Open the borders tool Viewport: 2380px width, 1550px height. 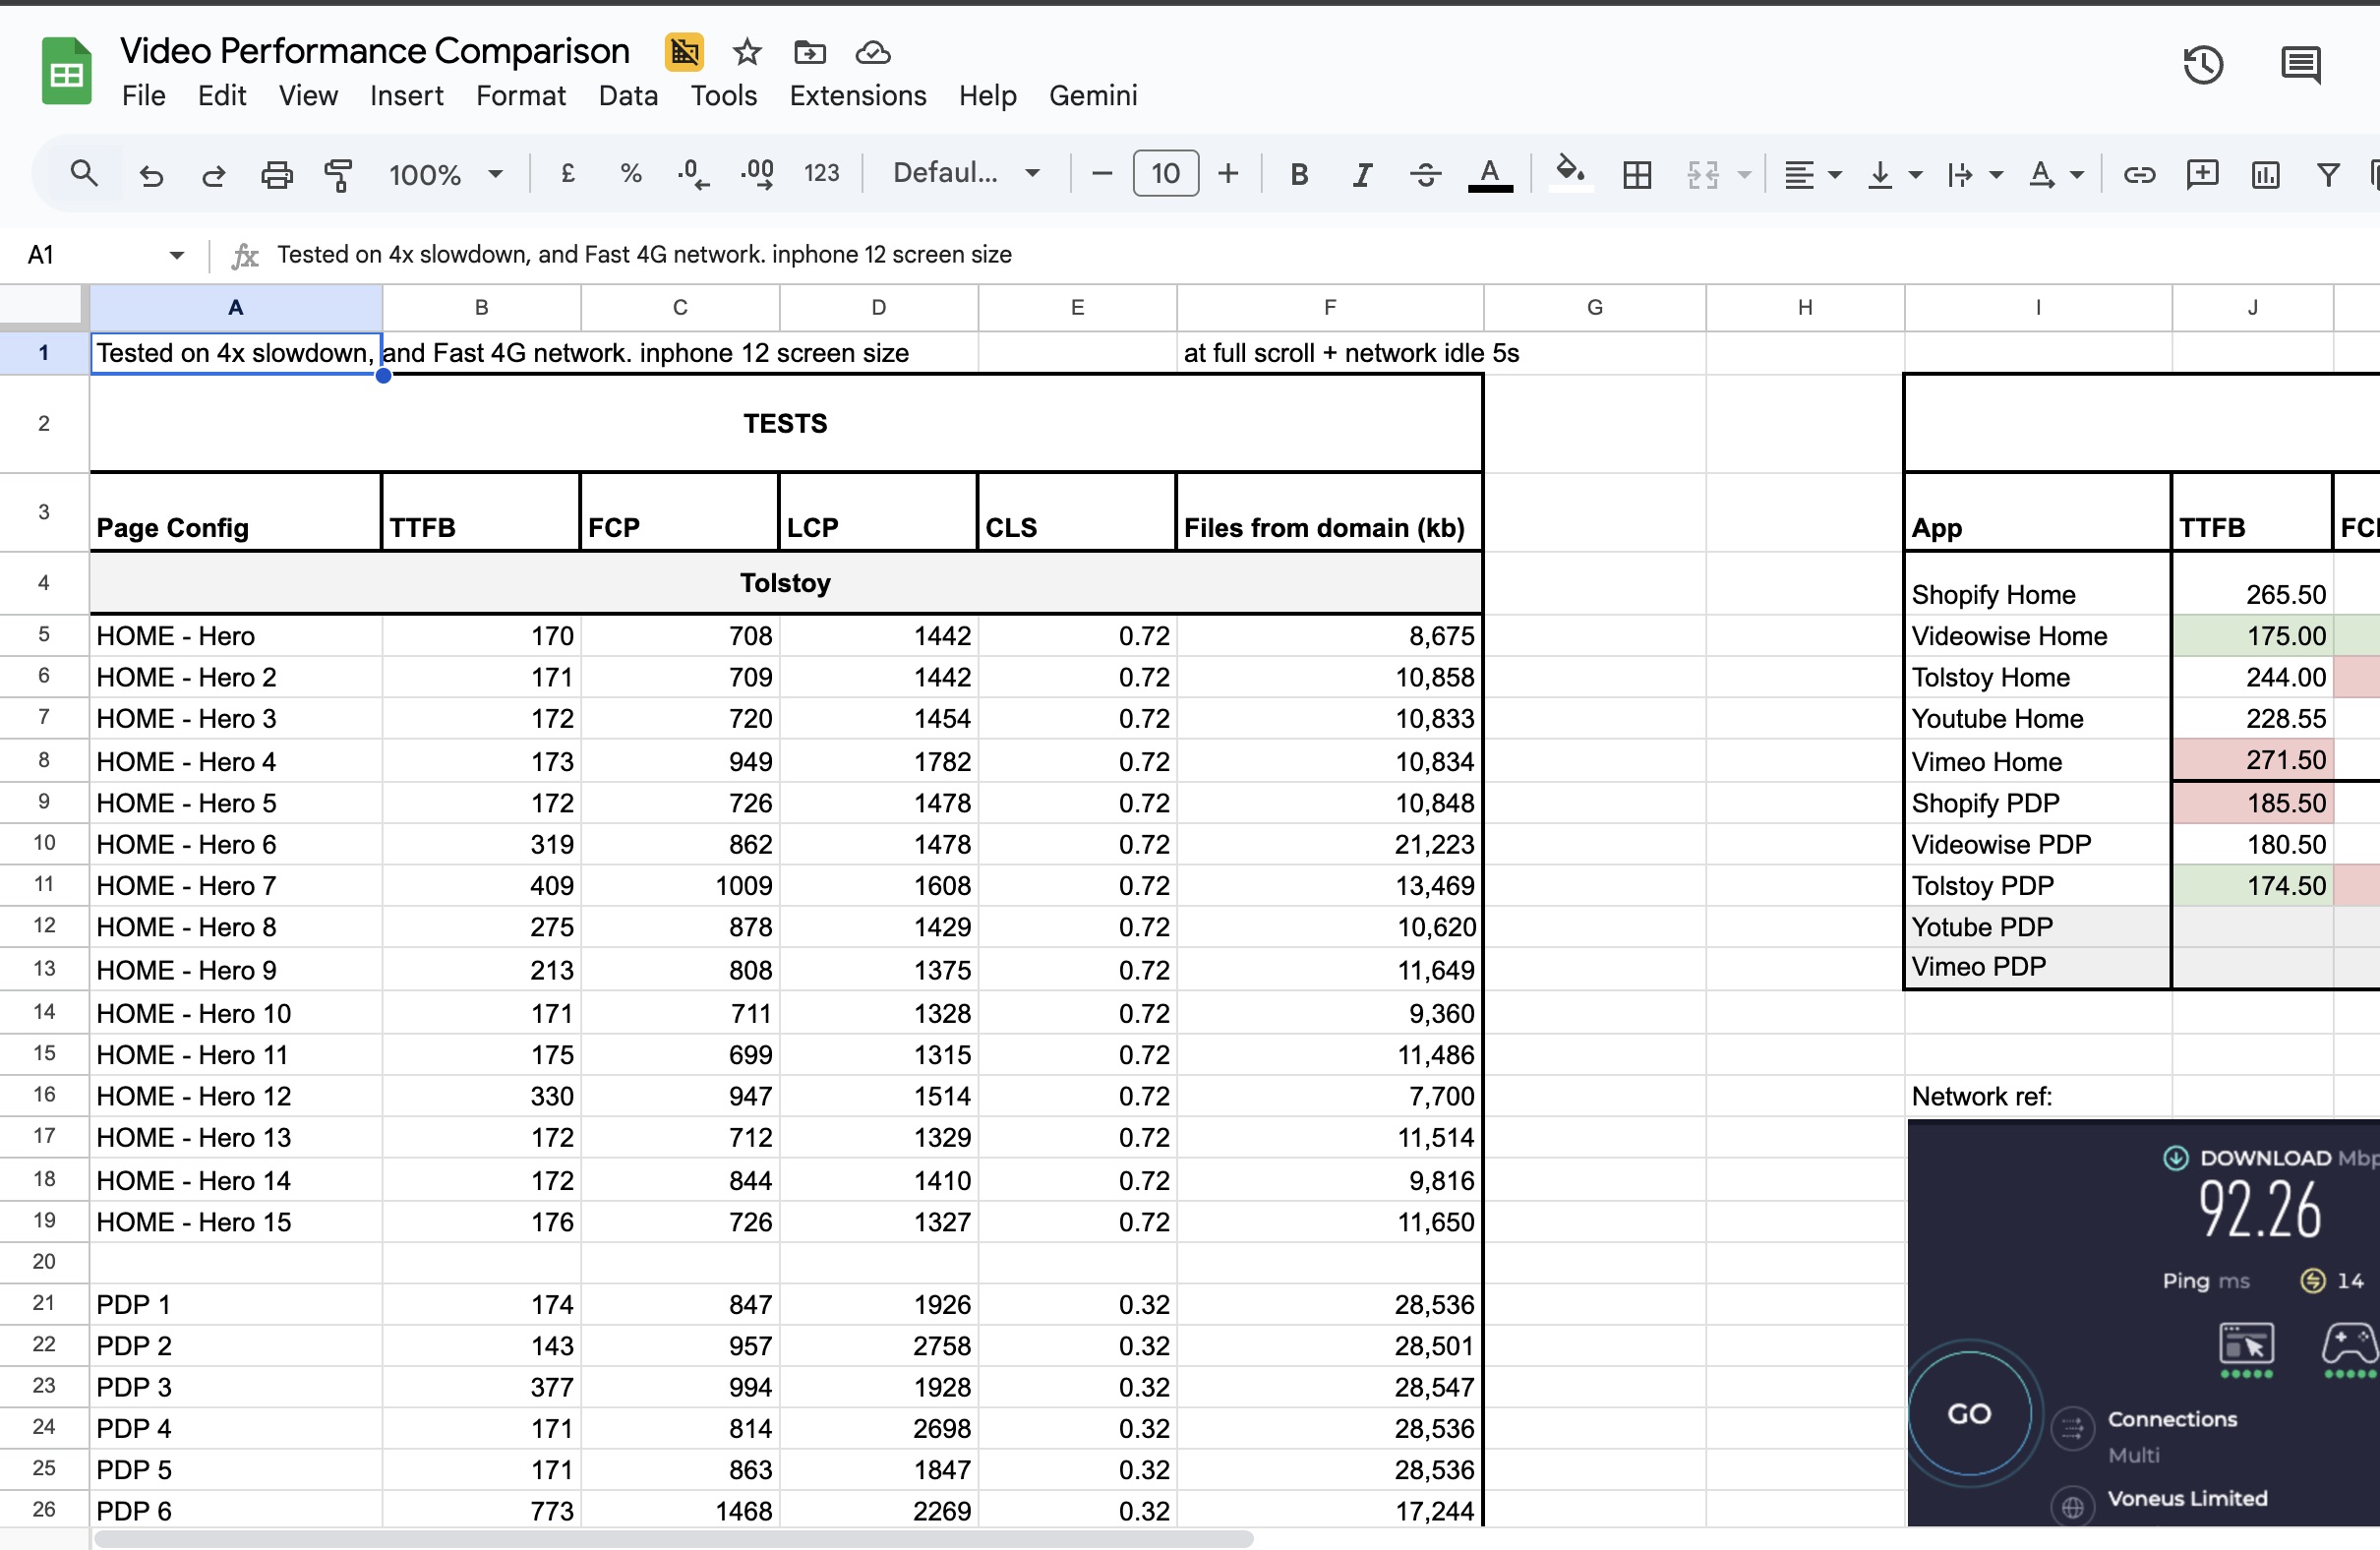[x=1637, y=175]
